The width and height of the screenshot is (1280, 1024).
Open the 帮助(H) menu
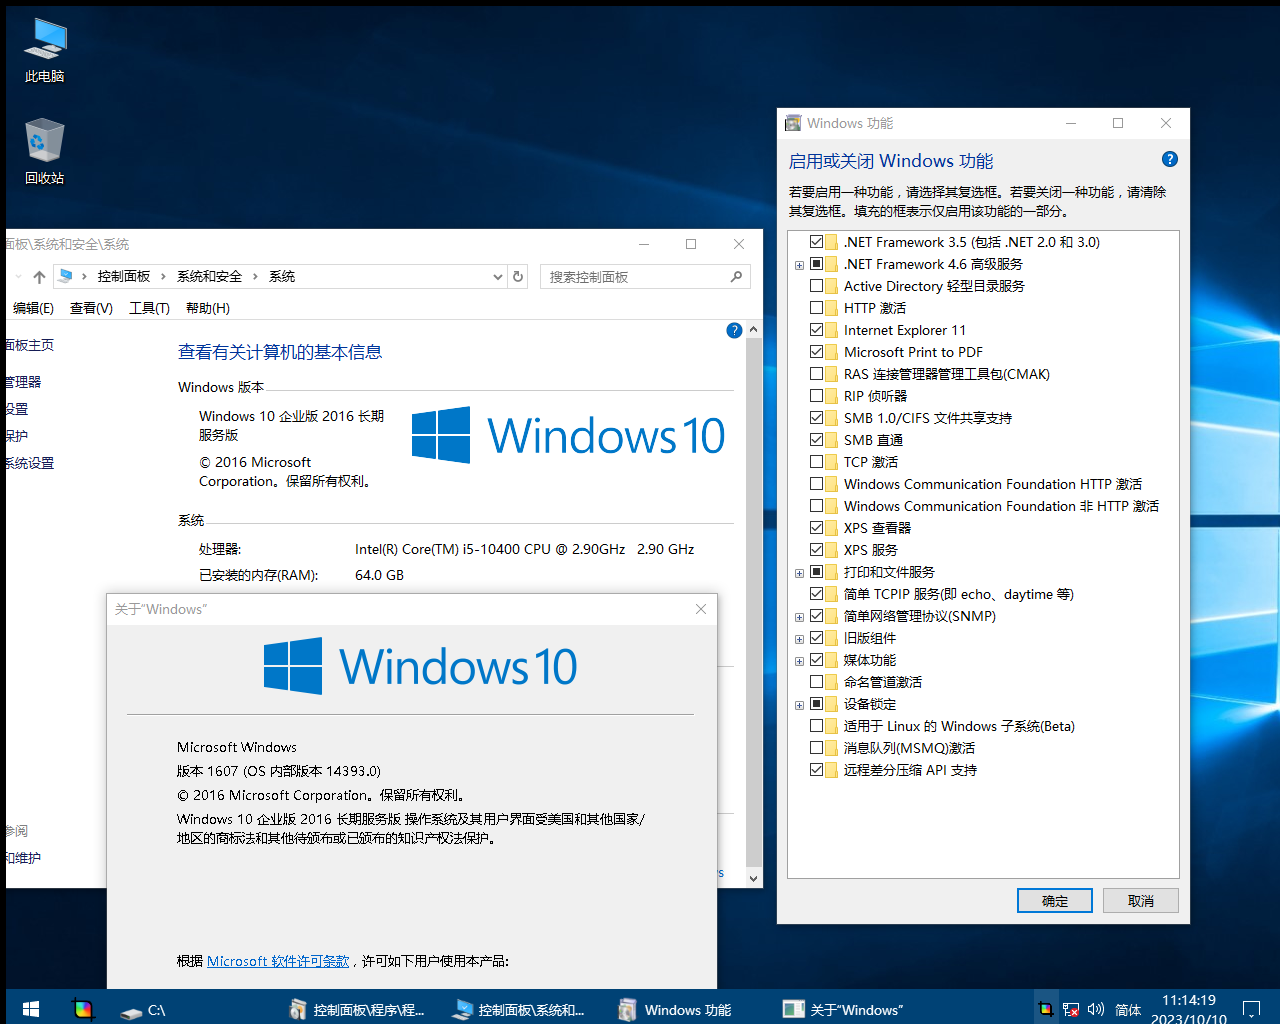pyautogui.click(x=208, y=308)
